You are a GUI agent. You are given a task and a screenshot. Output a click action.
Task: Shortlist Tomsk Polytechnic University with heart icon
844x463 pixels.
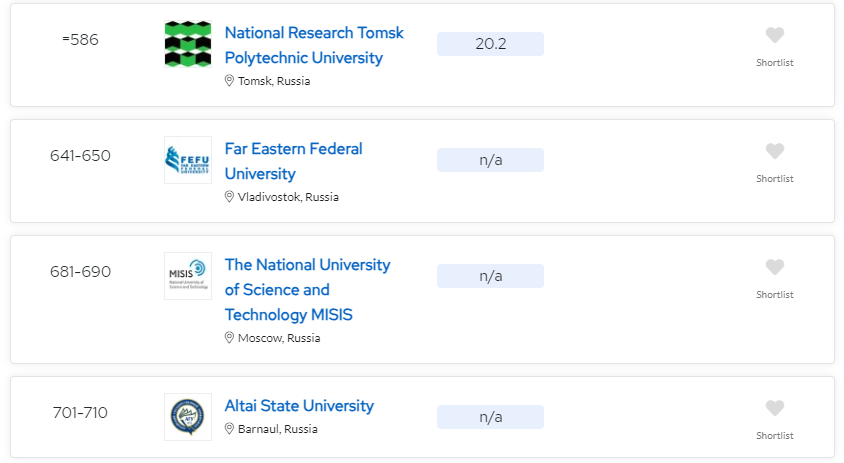[x=775, y=36]
